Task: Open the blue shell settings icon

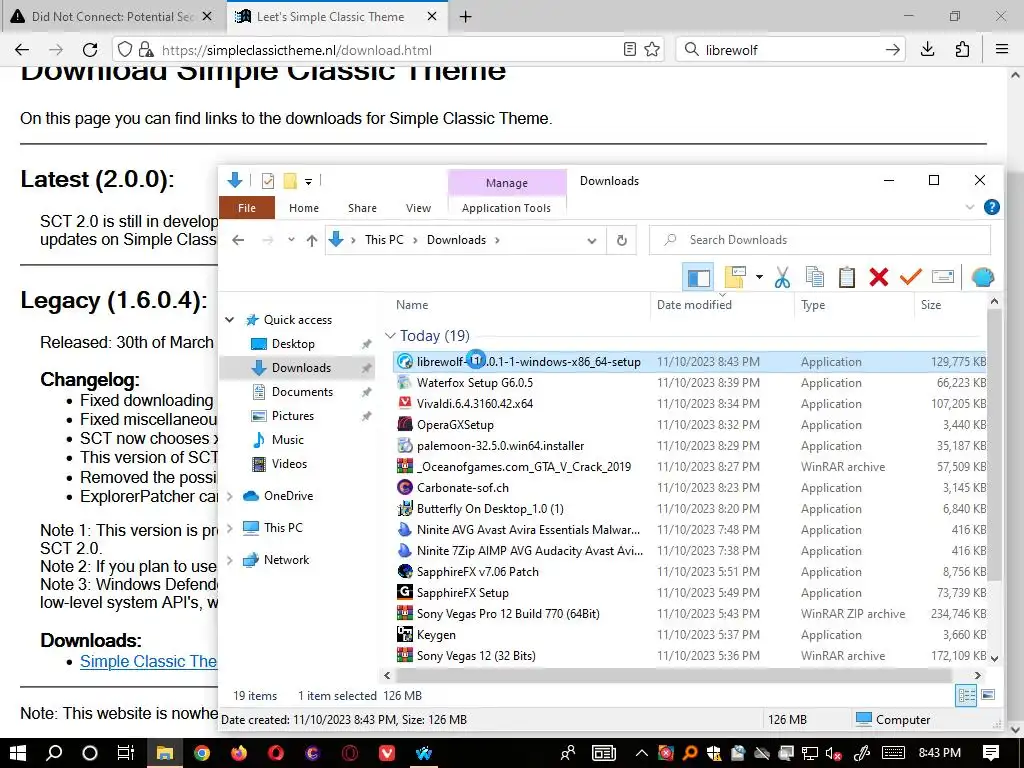Action: pyautogui.click(x=982, y=278)
